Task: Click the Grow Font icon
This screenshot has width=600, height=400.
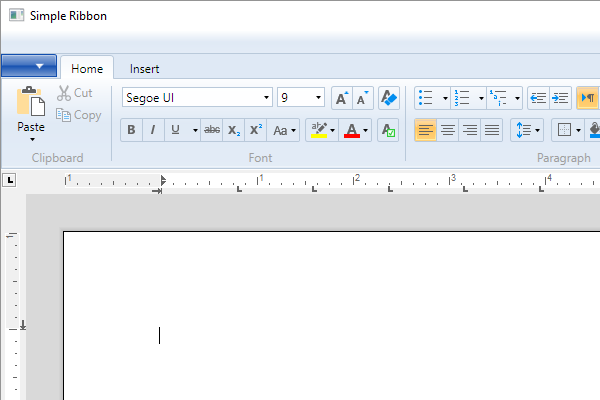Action: coord(342,98)
